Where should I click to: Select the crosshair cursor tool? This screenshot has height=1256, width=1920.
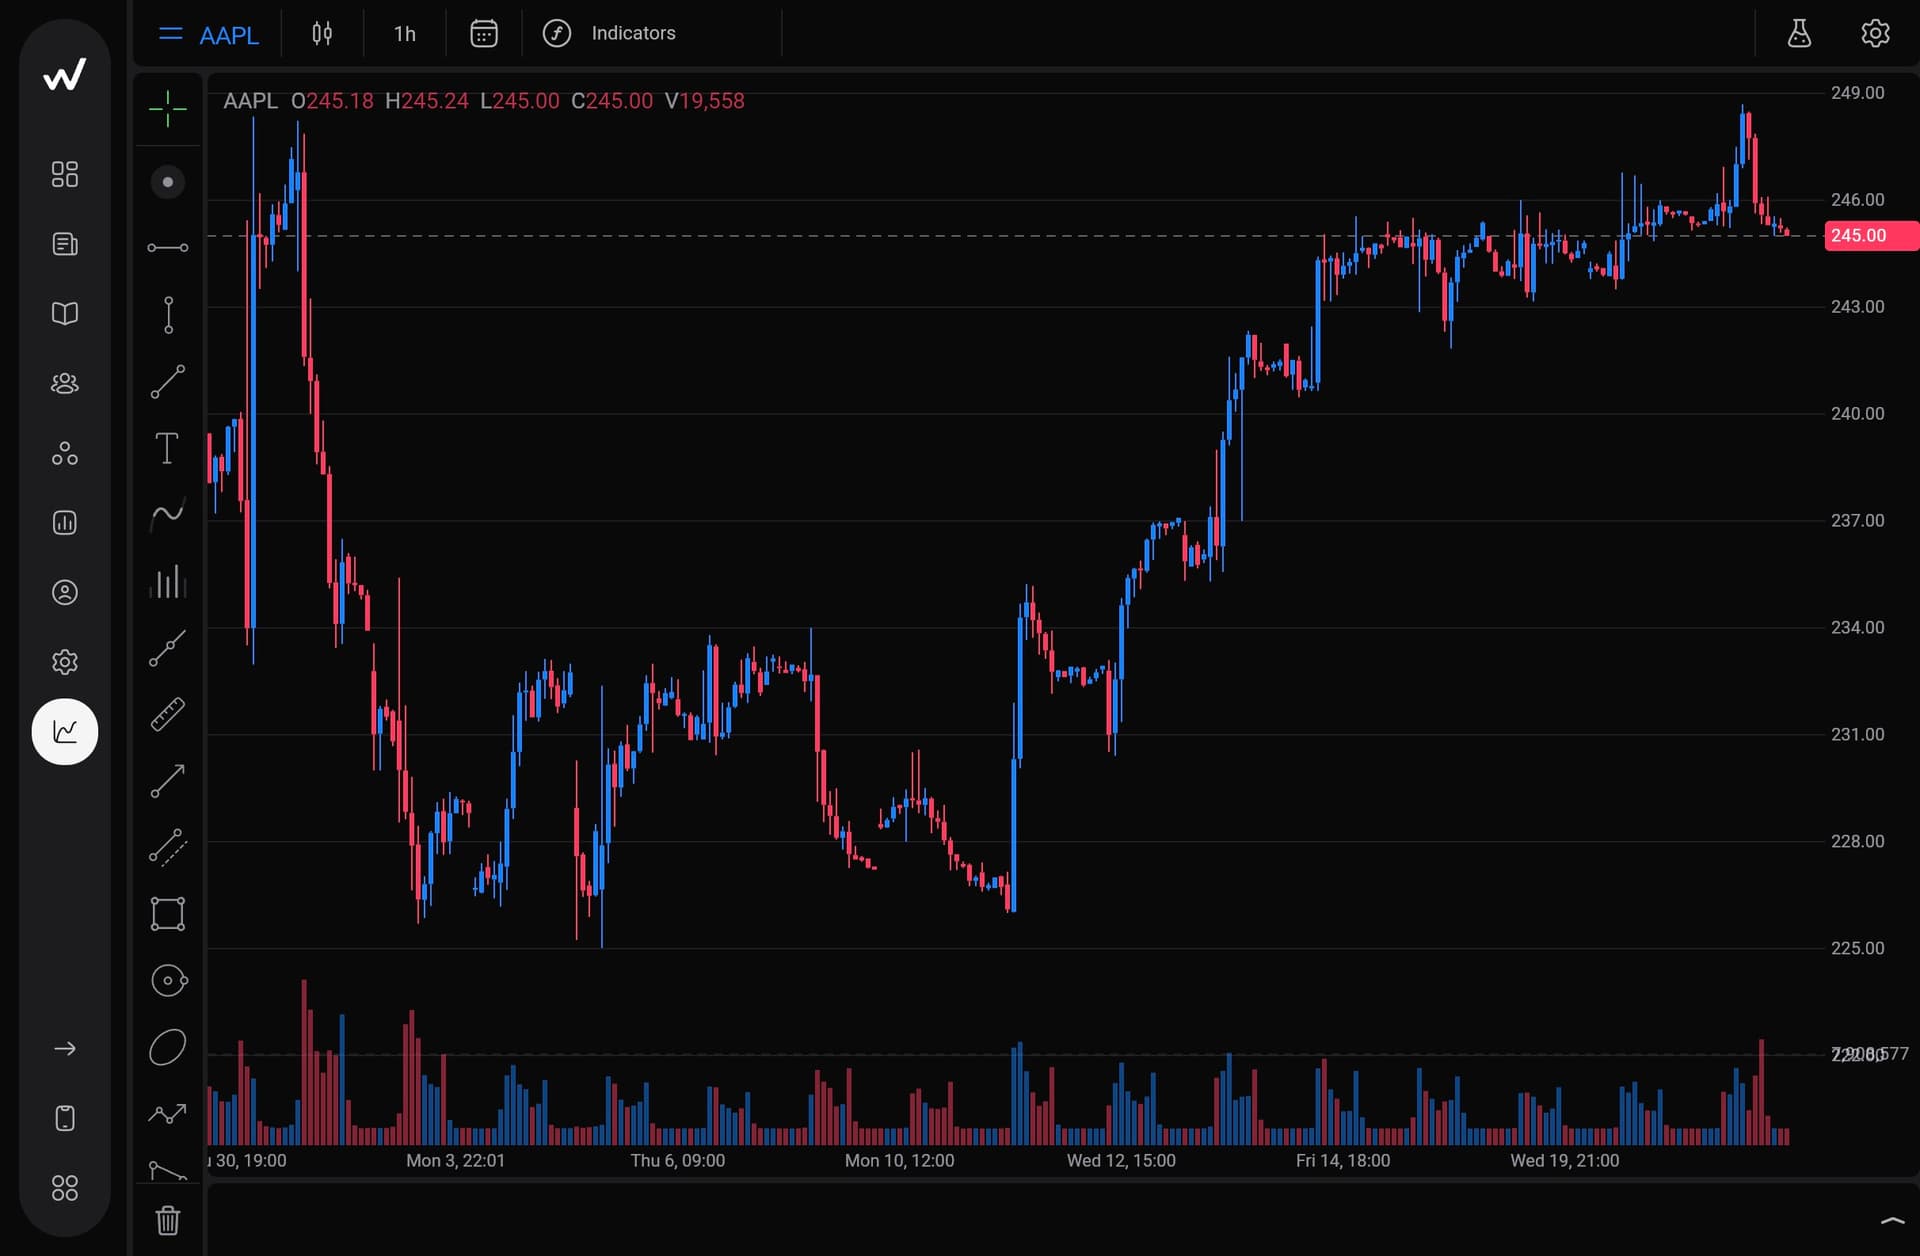click(x=168, y=109)
